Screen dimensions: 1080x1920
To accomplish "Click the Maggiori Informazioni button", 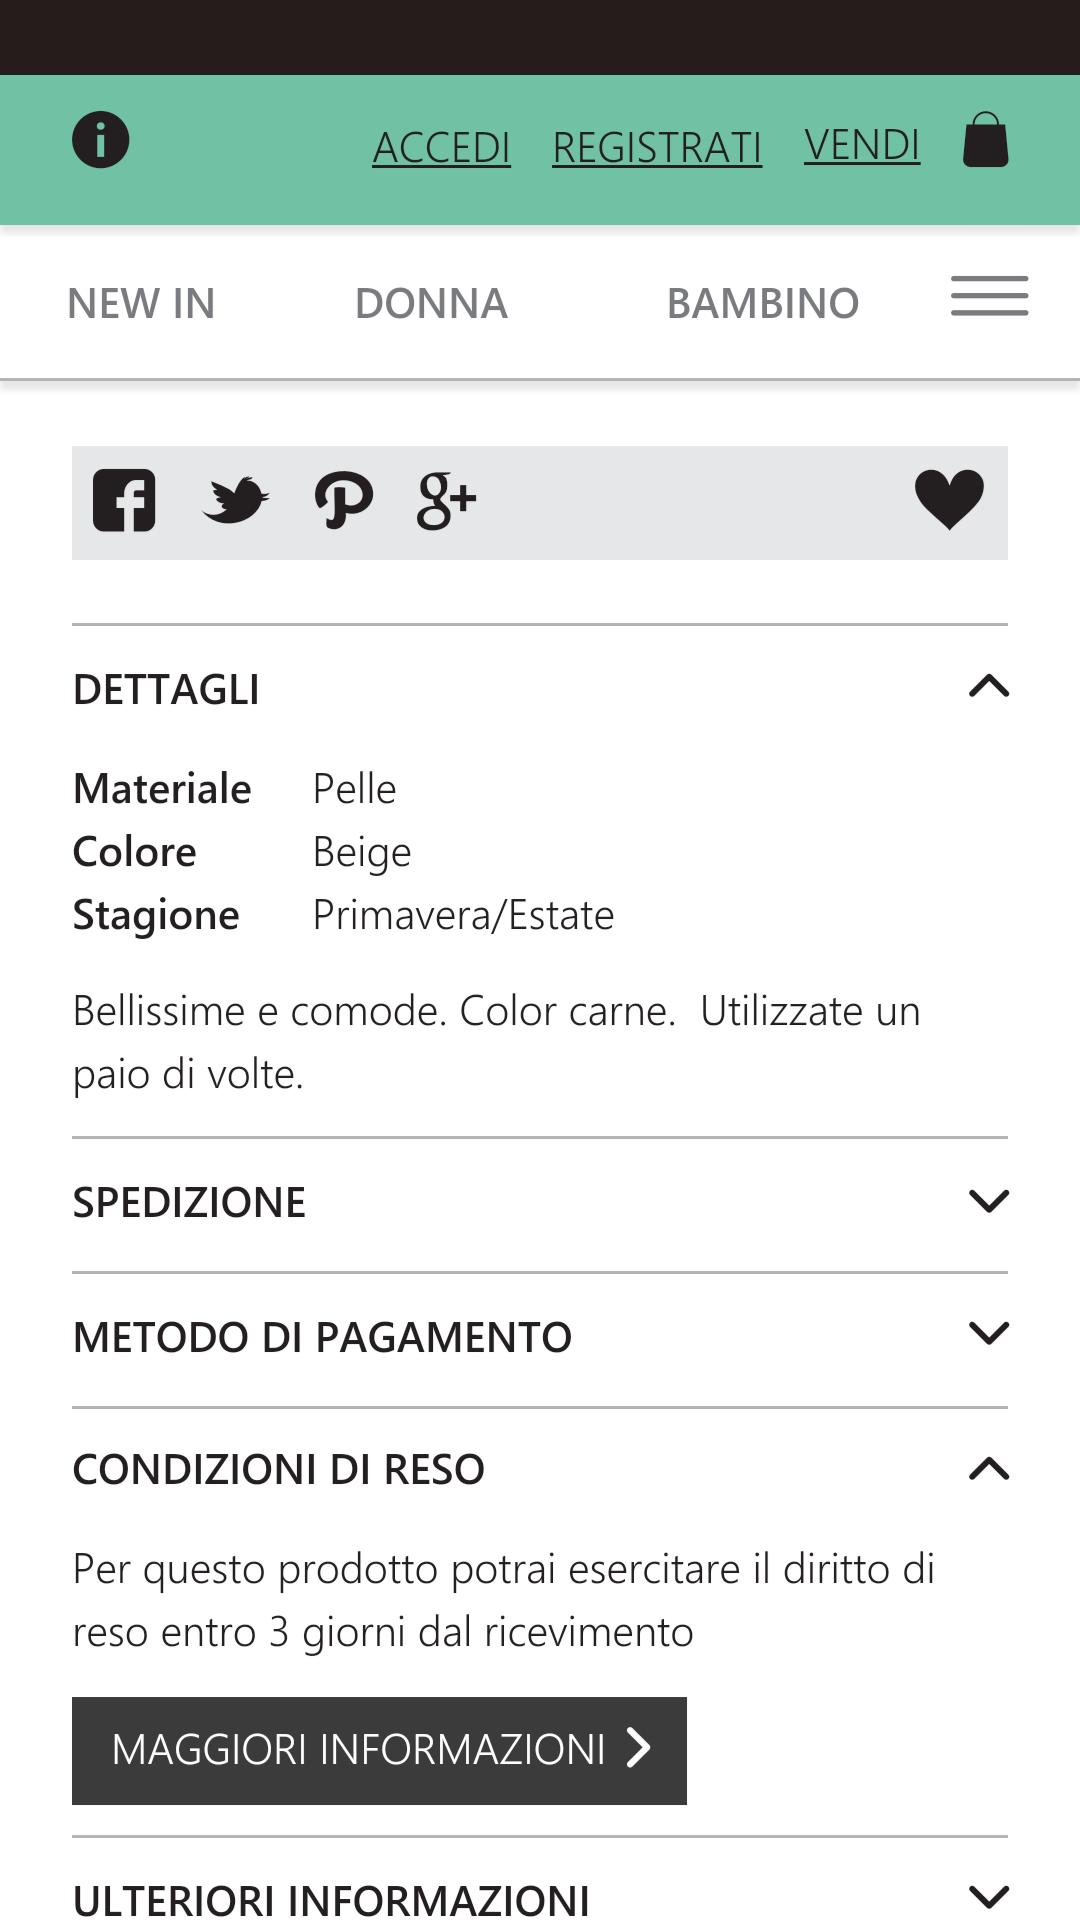I will (379, 1750).
